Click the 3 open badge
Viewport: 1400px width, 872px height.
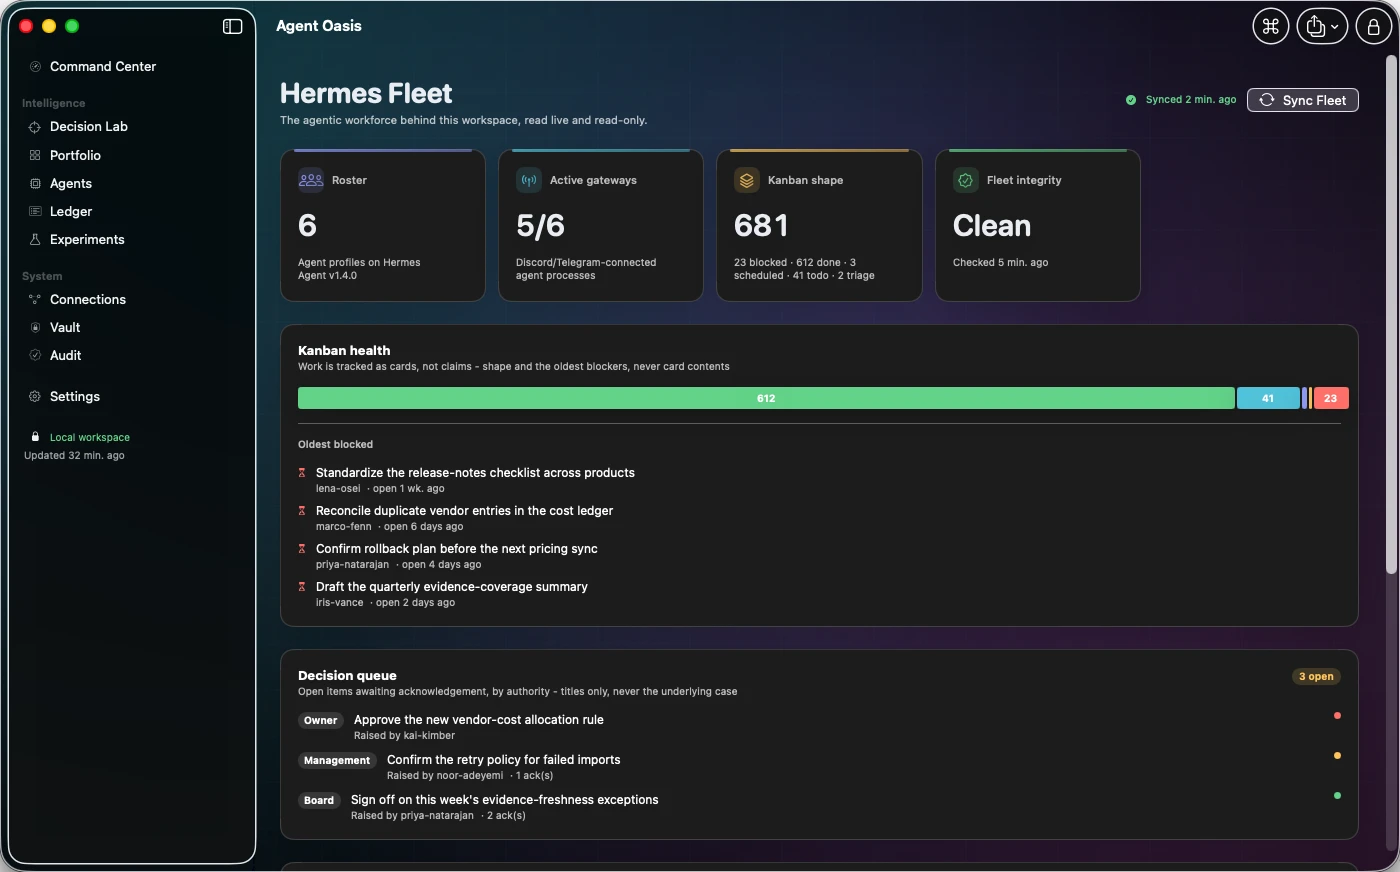[x=1316, y=677]
